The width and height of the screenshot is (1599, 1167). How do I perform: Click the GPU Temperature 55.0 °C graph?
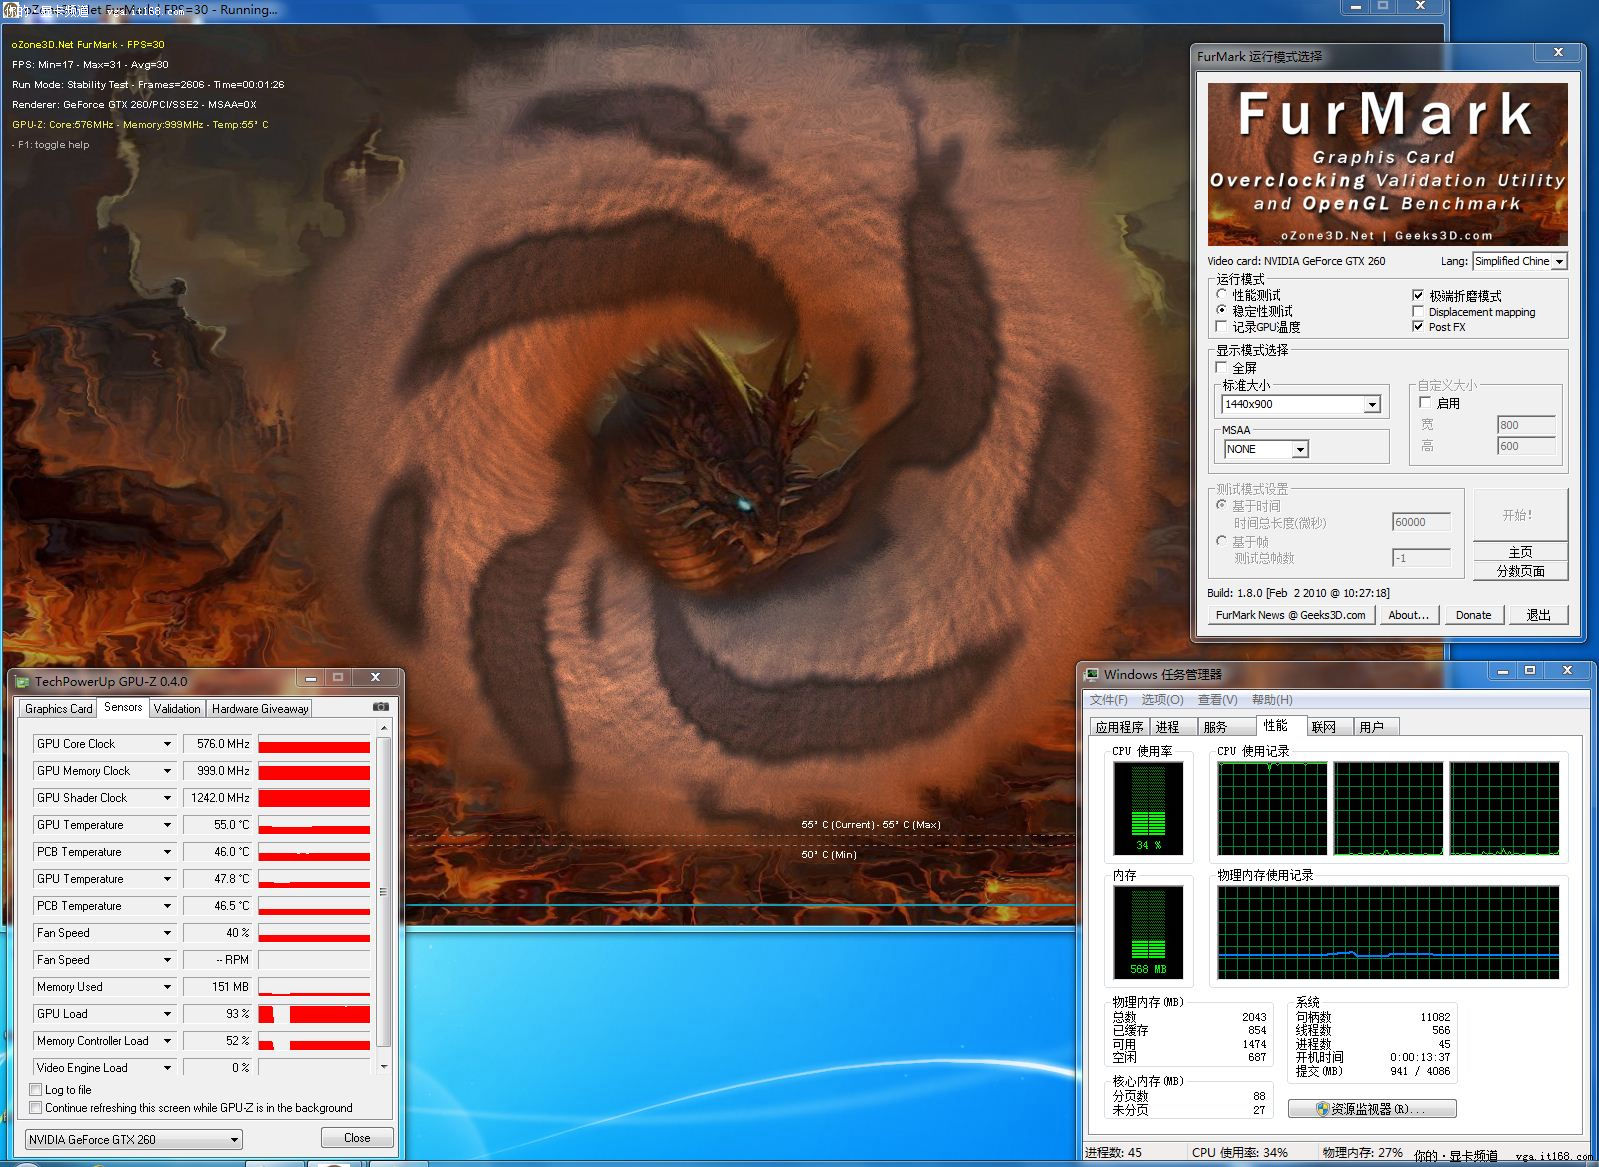coord(314,825)
